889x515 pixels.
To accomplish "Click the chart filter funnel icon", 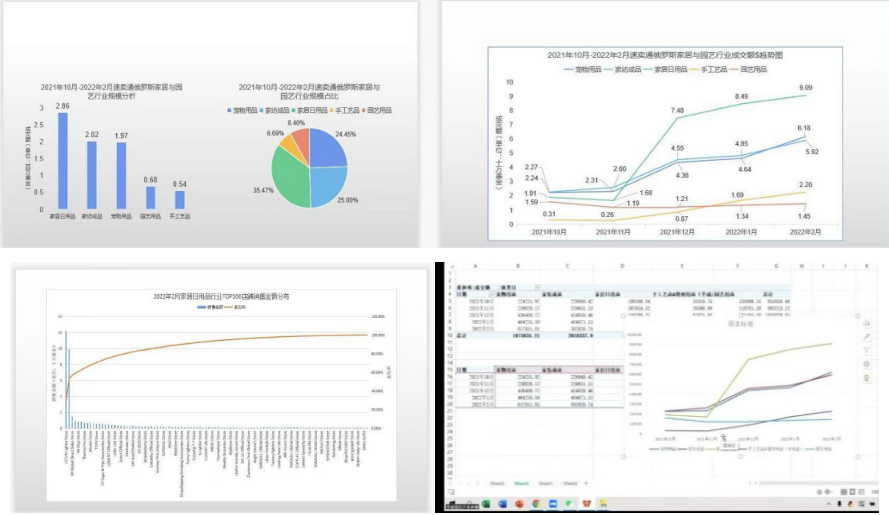I will 866,351.
